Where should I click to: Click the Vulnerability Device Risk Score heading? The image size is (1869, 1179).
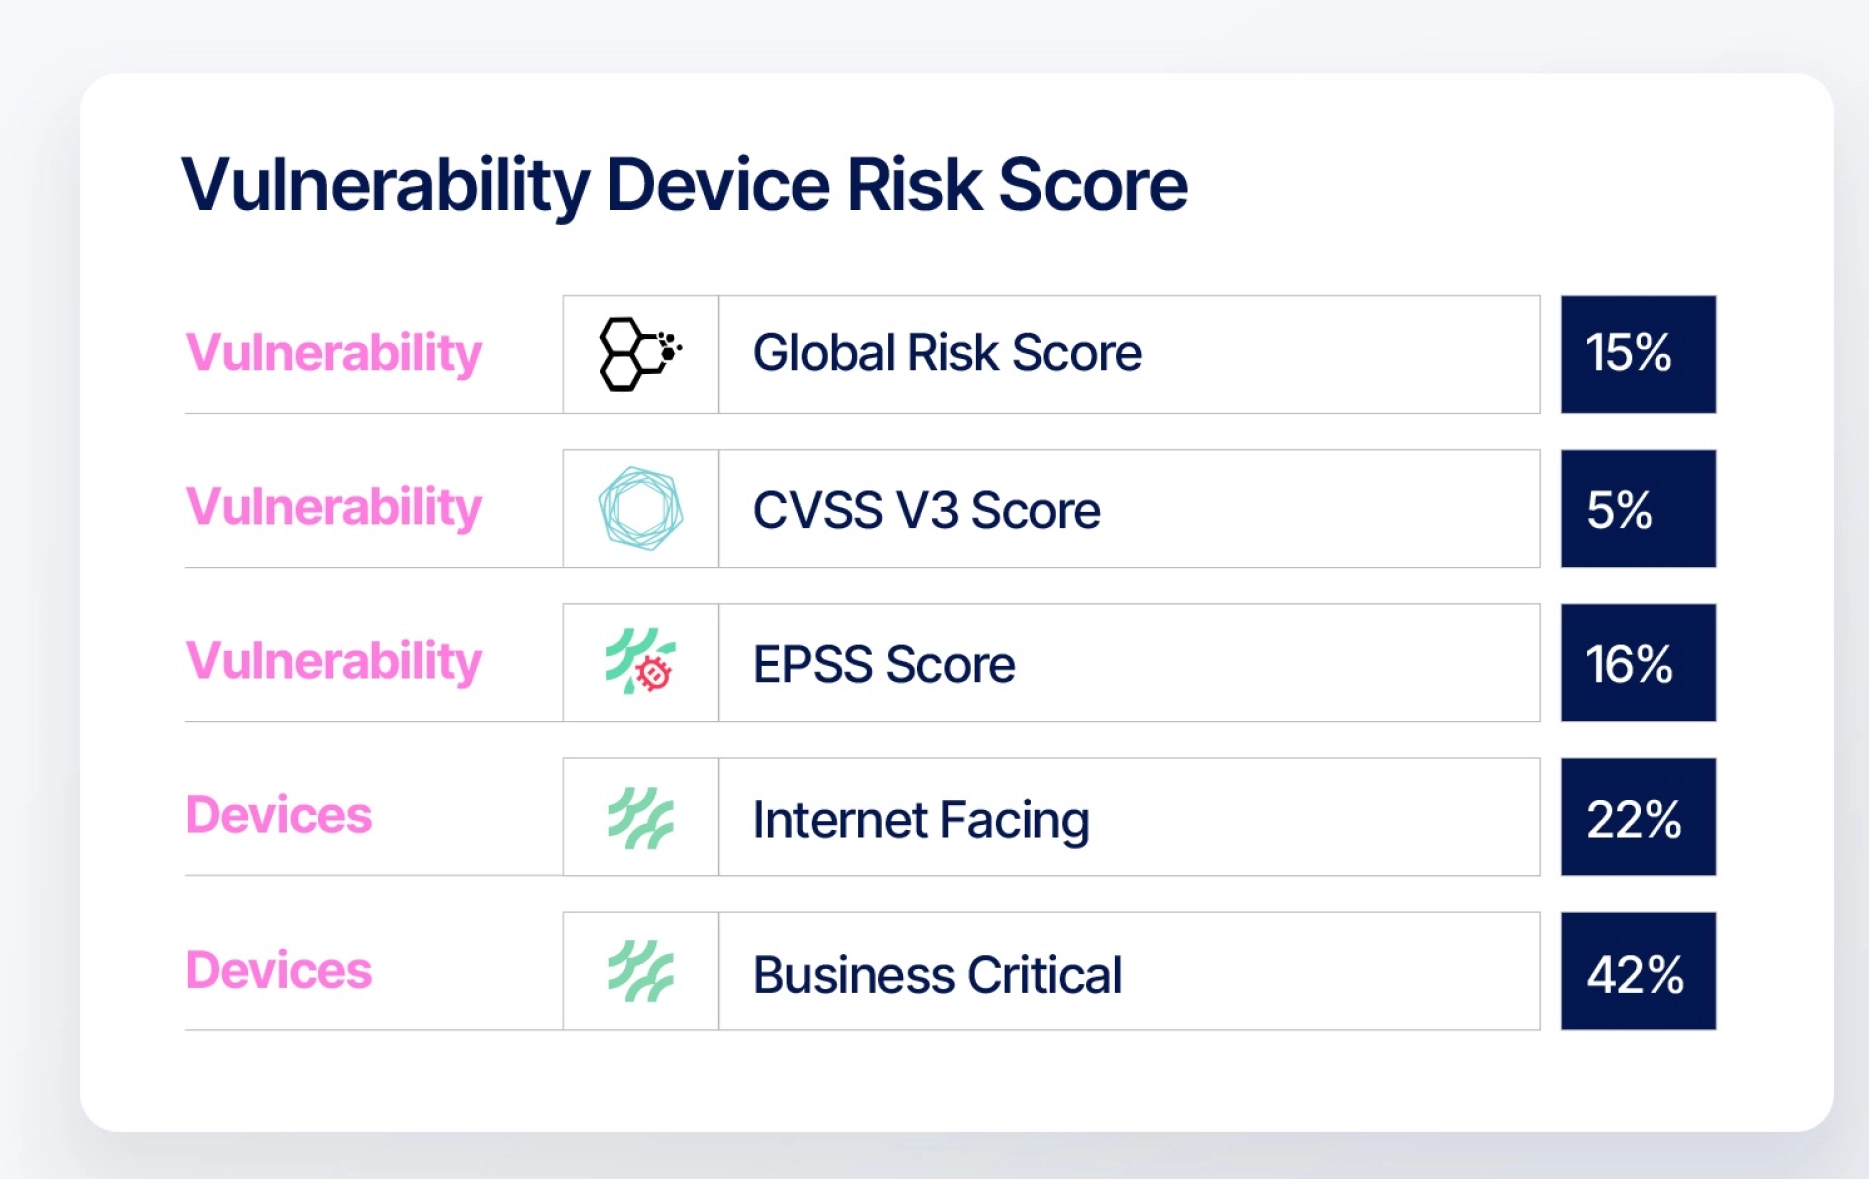point(684,186)
